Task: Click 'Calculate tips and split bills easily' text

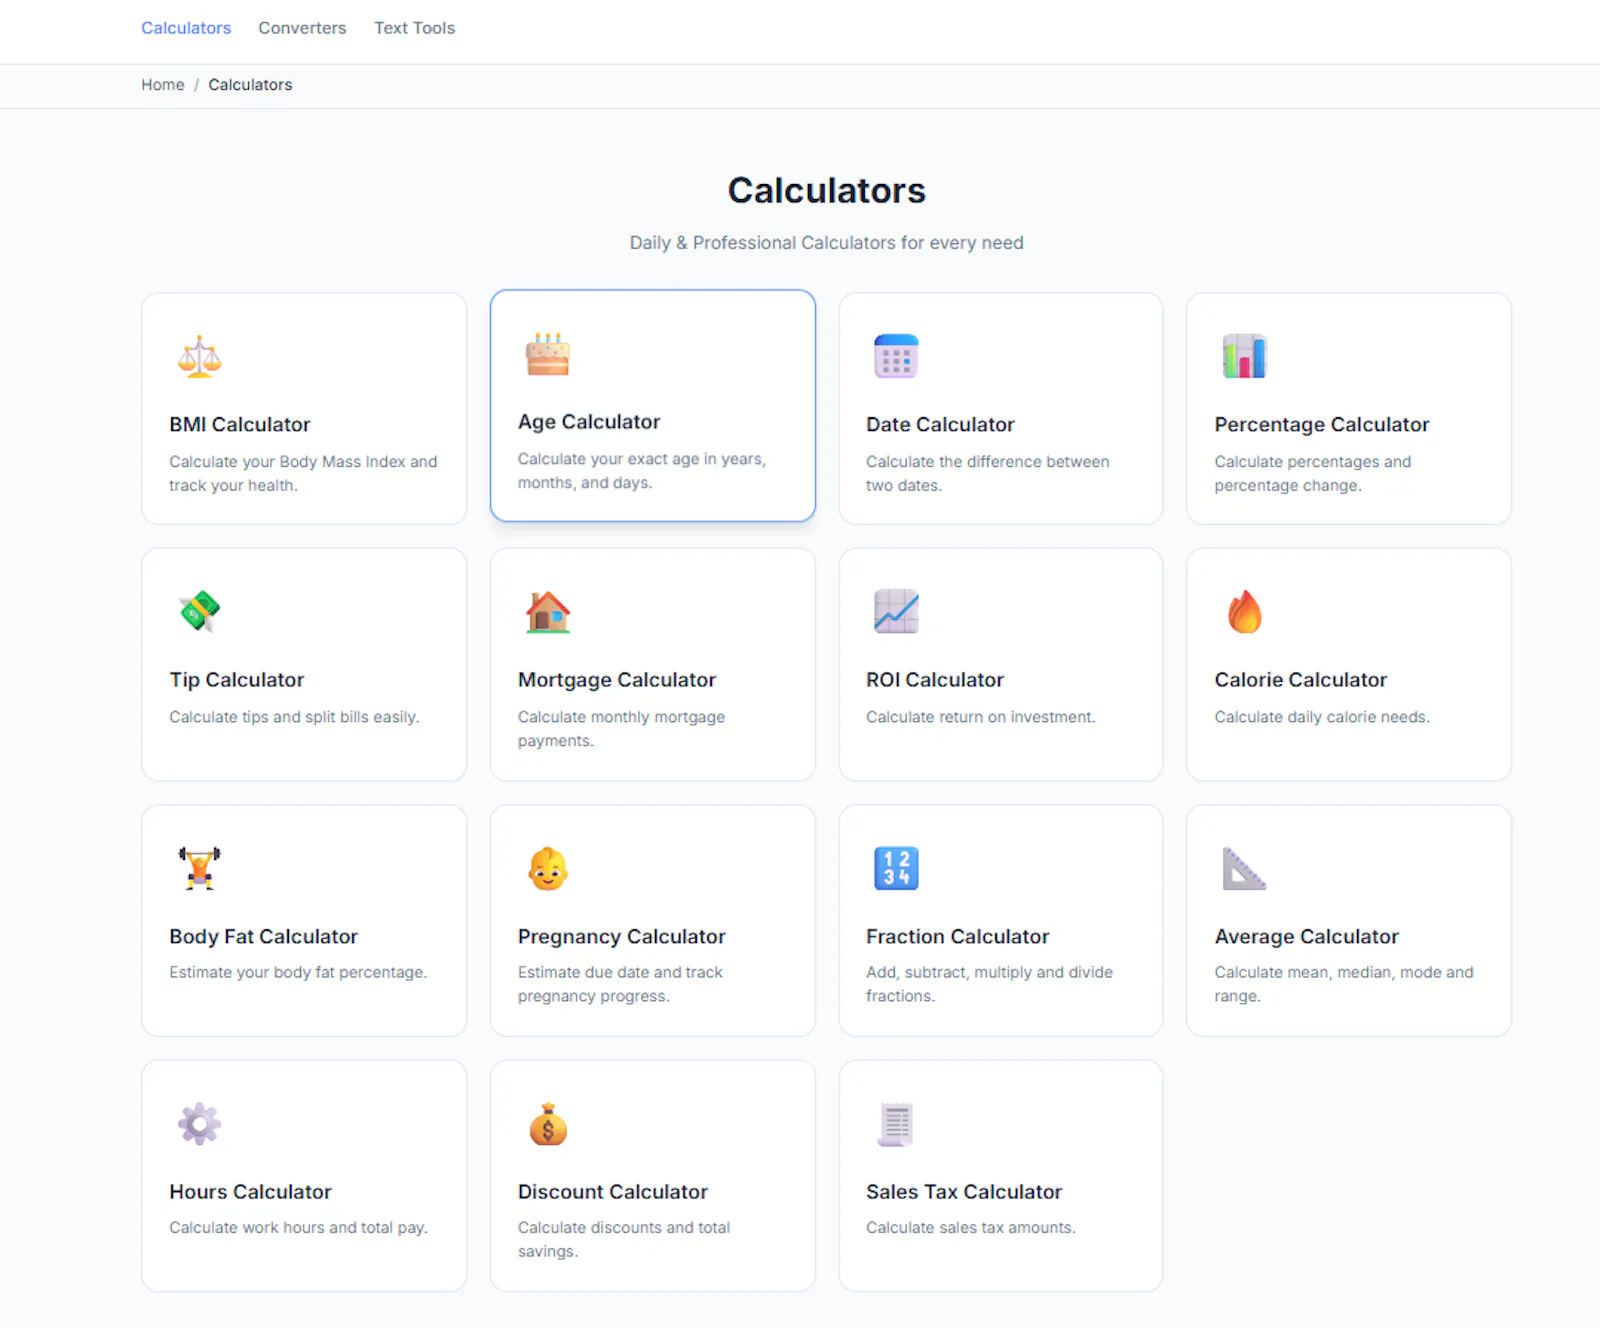Action: click(294, 717)
